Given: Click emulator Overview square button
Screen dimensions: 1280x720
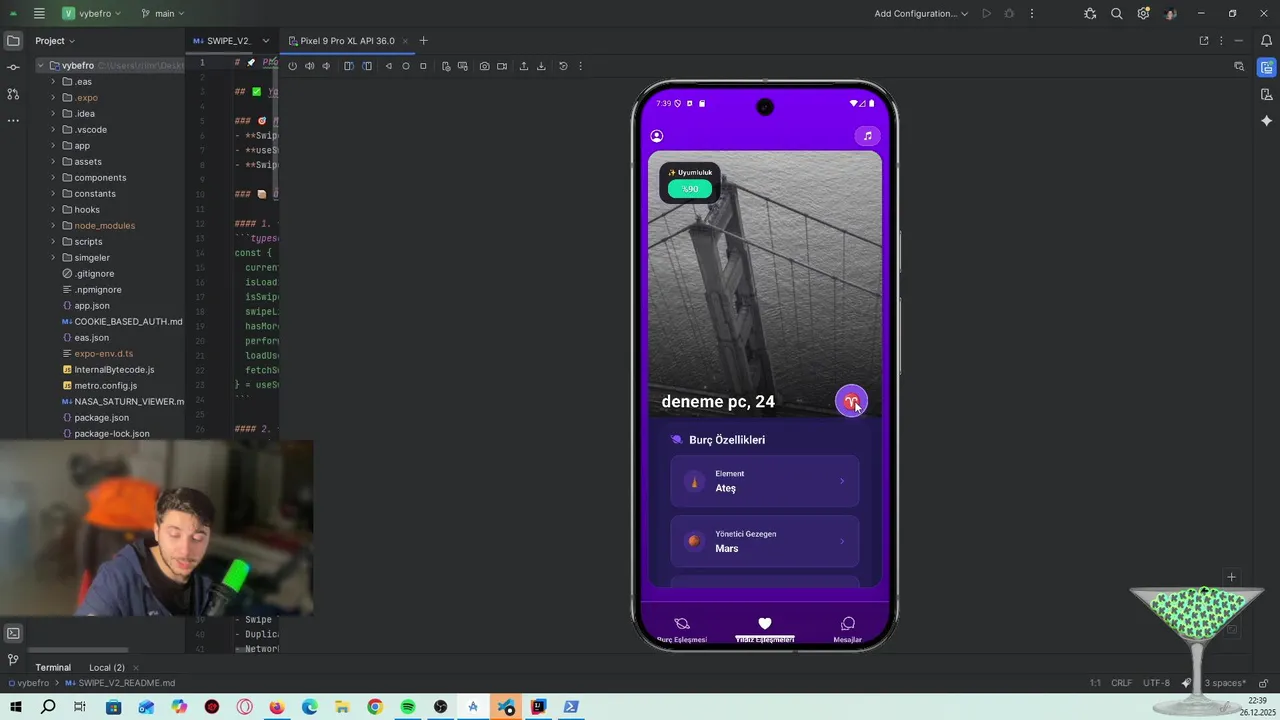Looking at the screenshot, I should pos(423,66).
